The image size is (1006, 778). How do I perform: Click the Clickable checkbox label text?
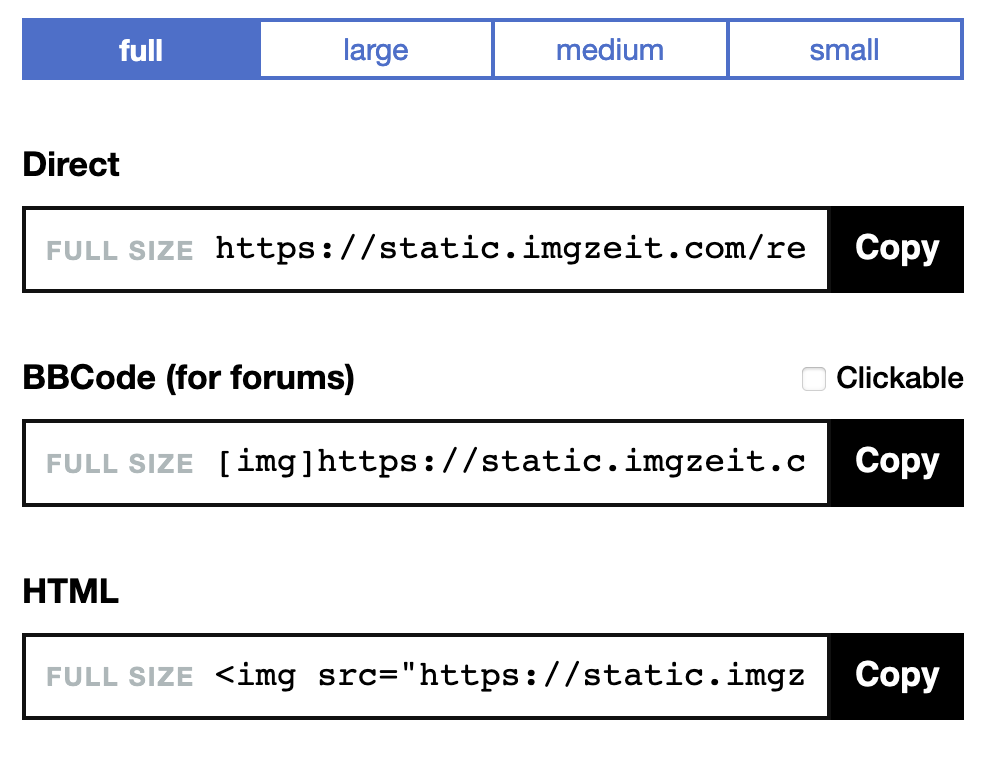pyautogui.click(x=899, y=378)
